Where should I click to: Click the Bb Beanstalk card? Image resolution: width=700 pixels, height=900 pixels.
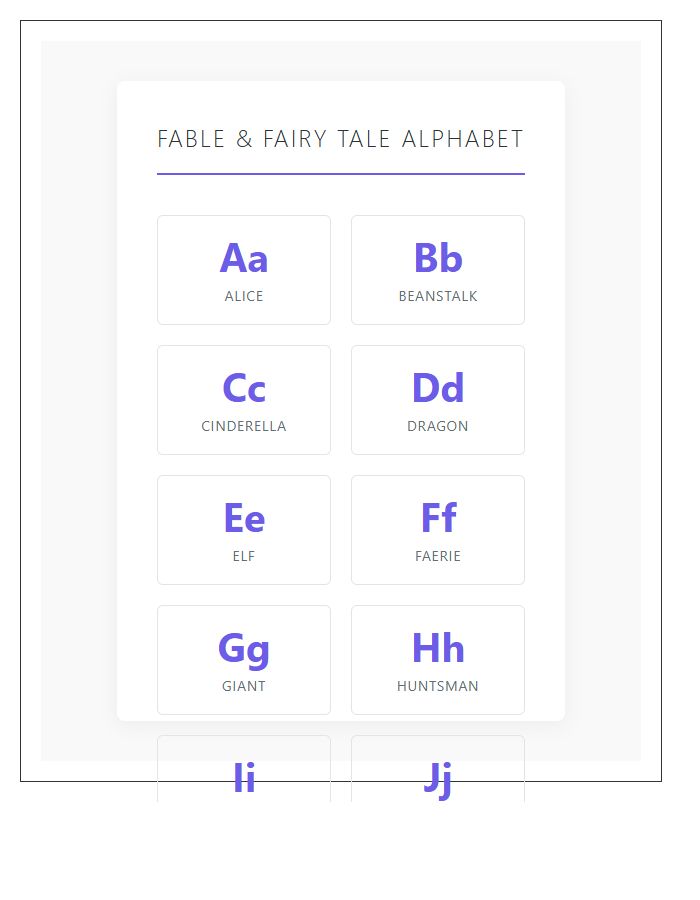click(x=437, y=269)
